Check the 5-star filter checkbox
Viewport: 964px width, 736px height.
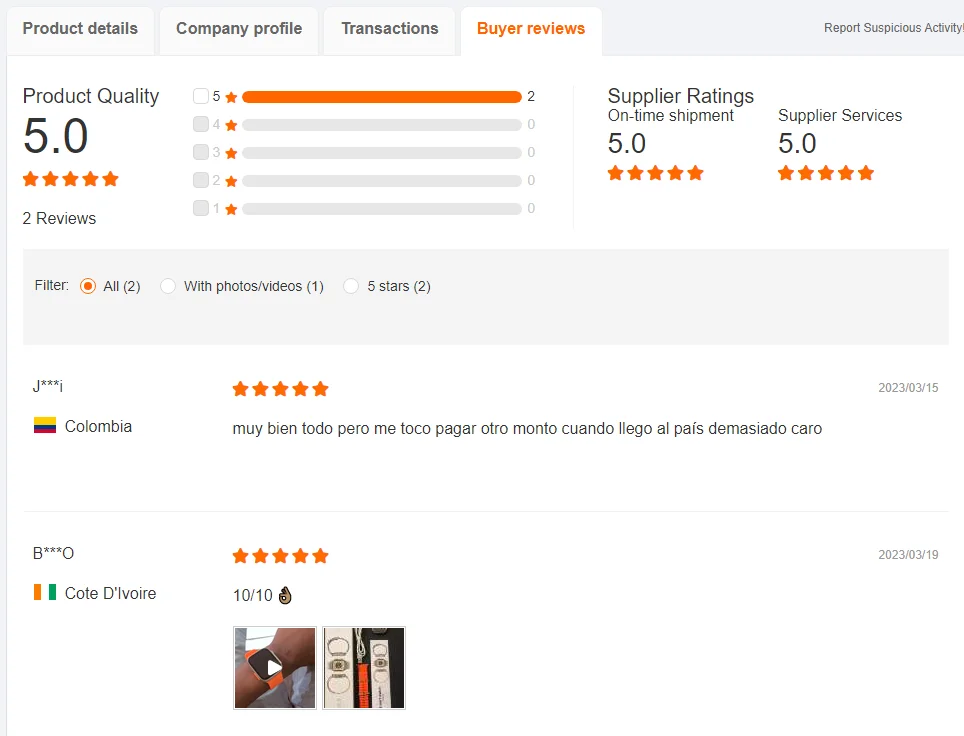pos(200,96)
